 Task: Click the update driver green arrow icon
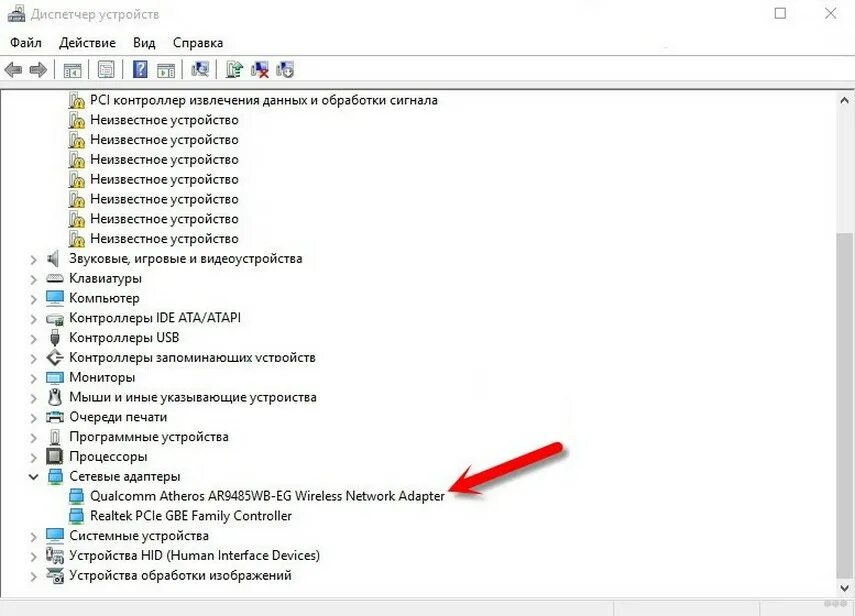pos(234,69)
